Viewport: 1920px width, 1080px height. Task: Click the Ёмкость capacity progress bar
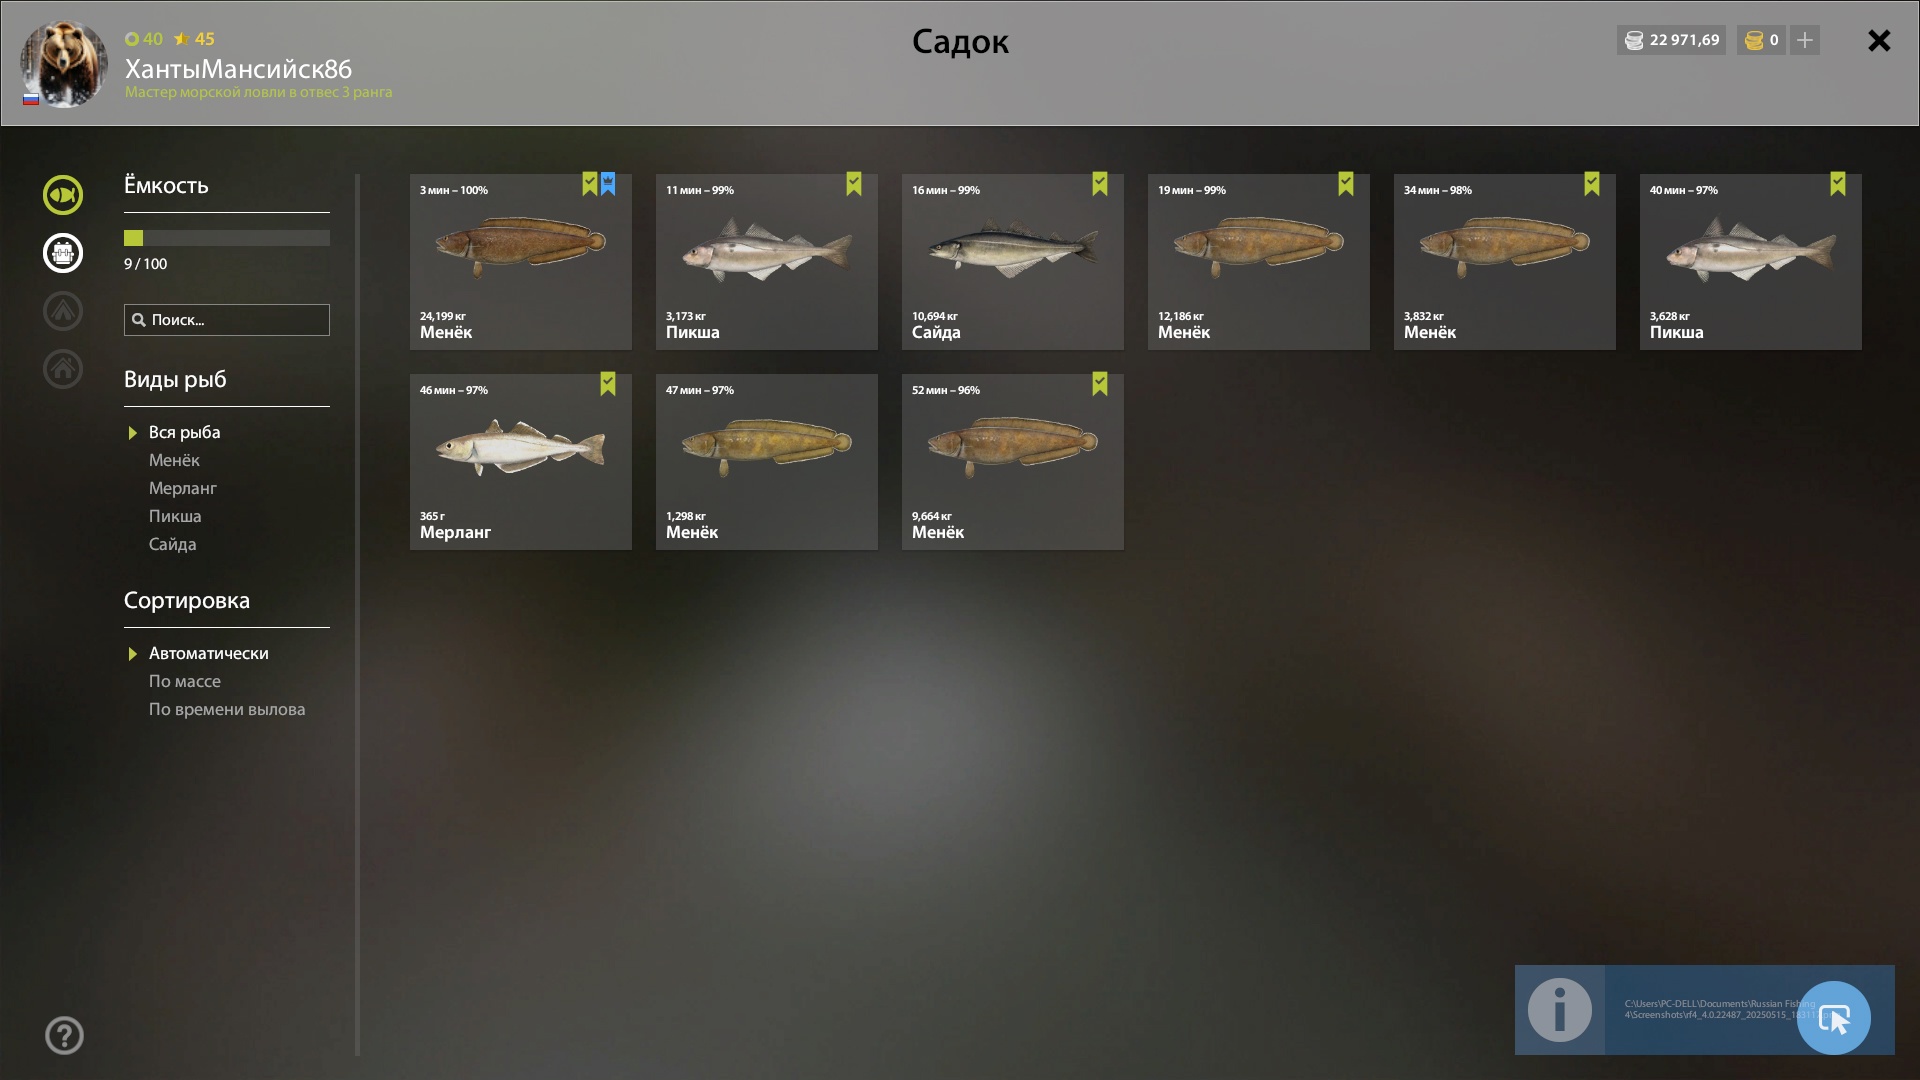(x=227, y=238)
